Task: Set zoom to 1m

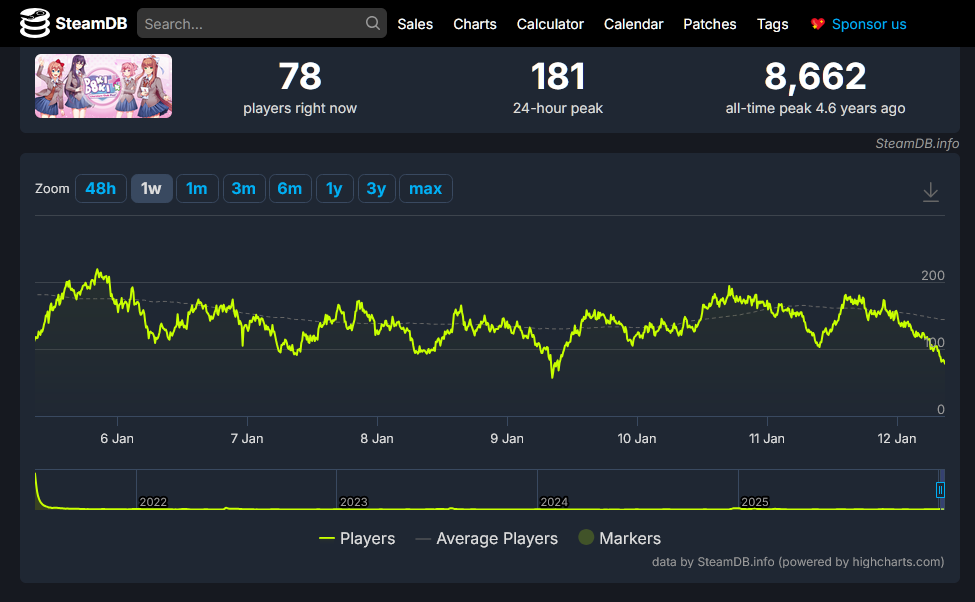Action: click(x=197, y=188)
